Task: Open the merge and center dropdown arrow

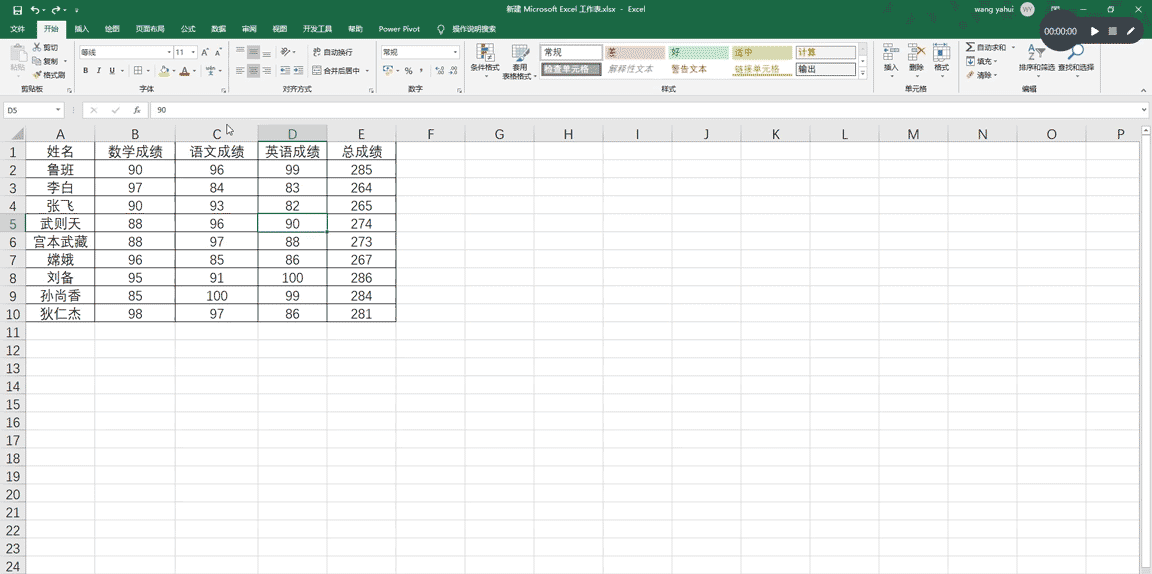Action: [366, 71]
